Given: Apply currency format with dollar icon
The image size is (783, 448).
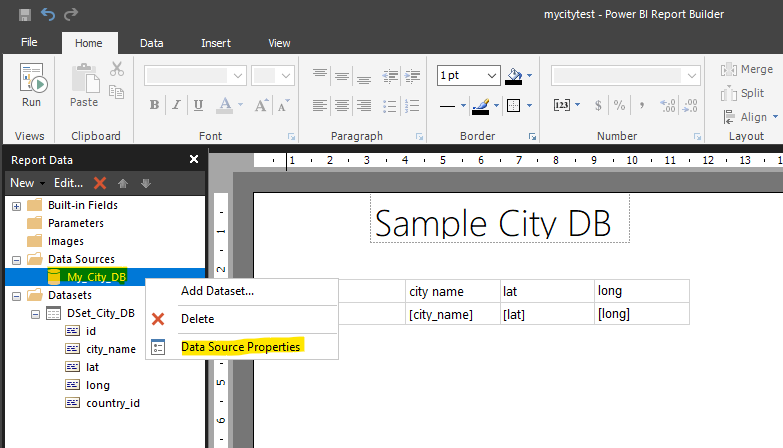Looking at the screenshot, I should (x=598, y=105).
